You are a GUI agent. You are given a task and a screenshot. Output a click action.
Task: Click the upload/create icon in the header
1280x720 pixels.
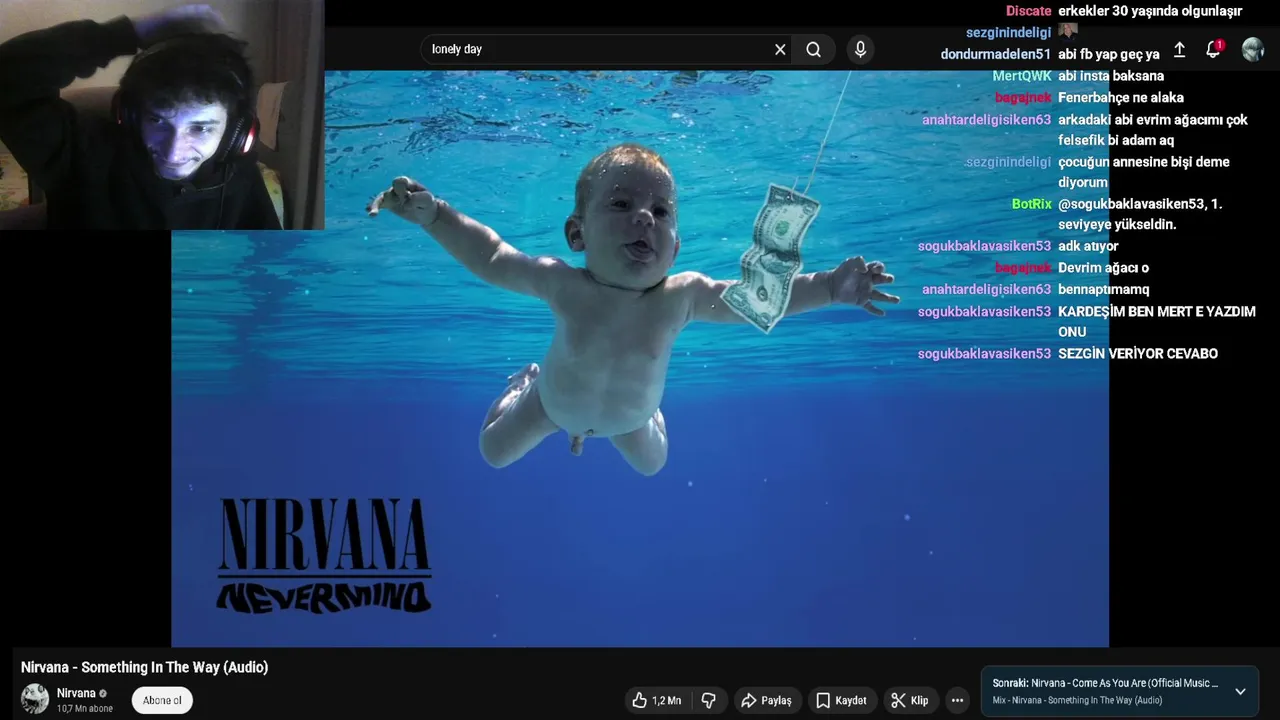tap(1179, 49)
